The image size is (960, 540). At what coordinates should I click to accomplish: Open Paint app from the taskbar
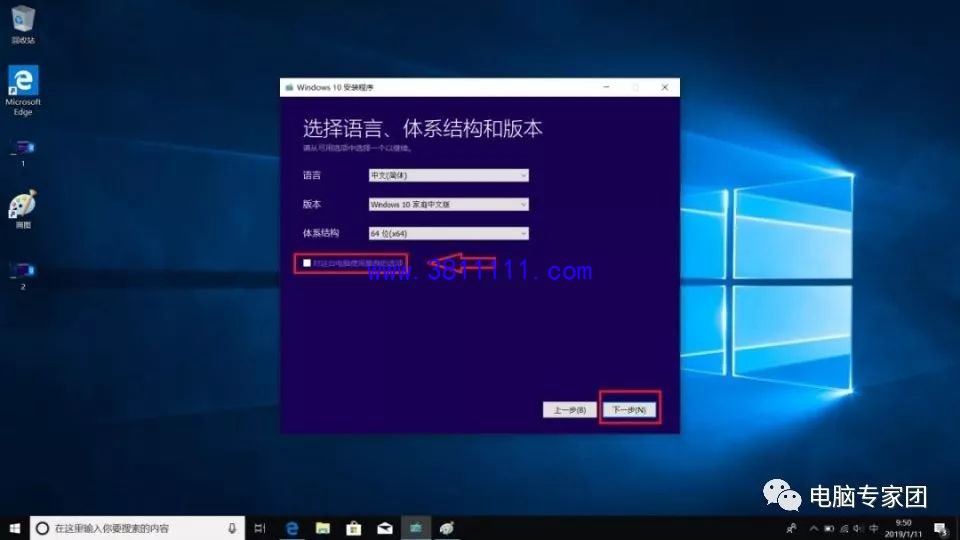point(447,528)
